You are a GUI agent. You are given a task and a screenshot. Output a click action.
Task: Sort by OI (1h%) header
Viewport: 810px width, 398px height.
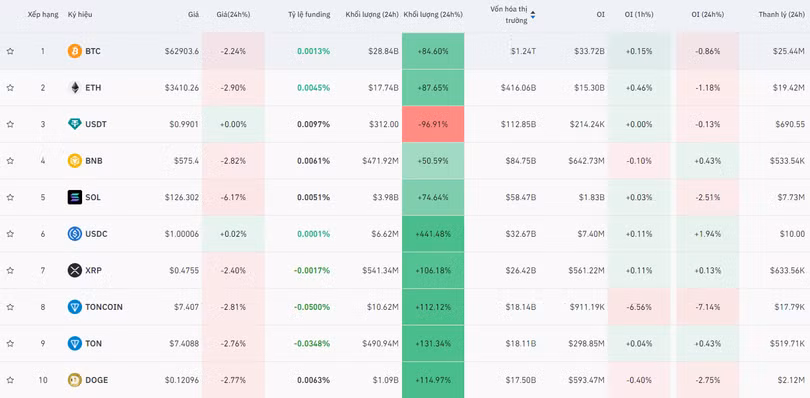pos(638,14)
